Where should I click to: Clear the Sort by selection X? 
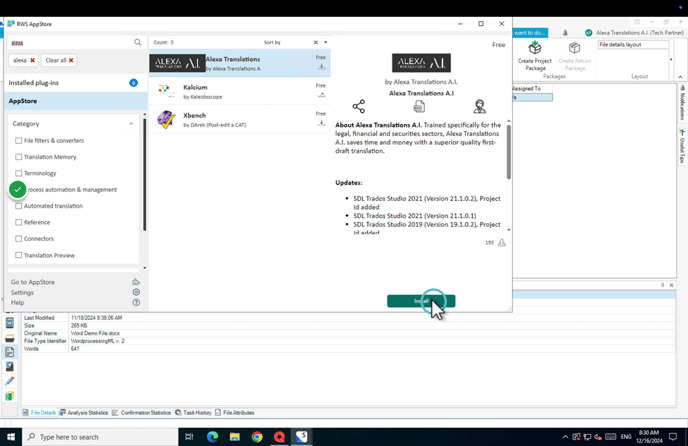coord(315,42)
